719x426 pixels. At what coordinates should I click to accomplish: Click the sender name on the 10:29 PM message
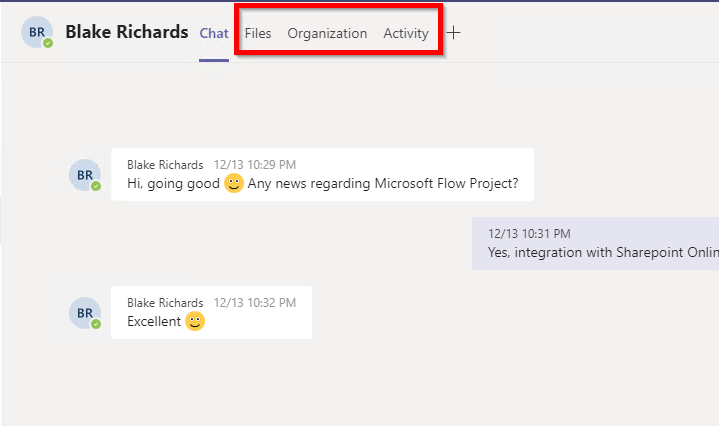165,164
